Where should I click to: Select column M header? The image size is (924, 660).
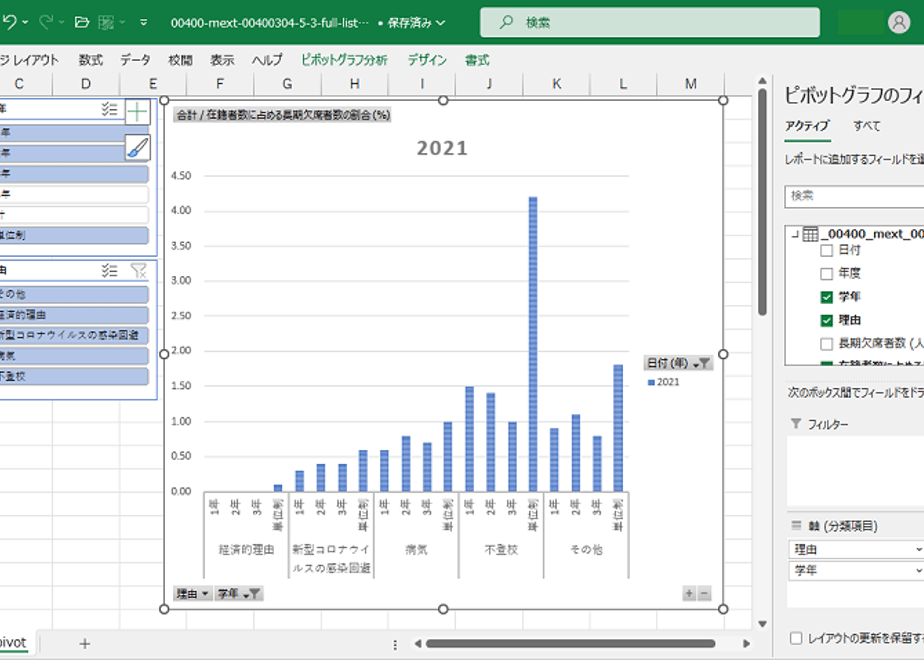pyautogui.click(x=691, y=84)
